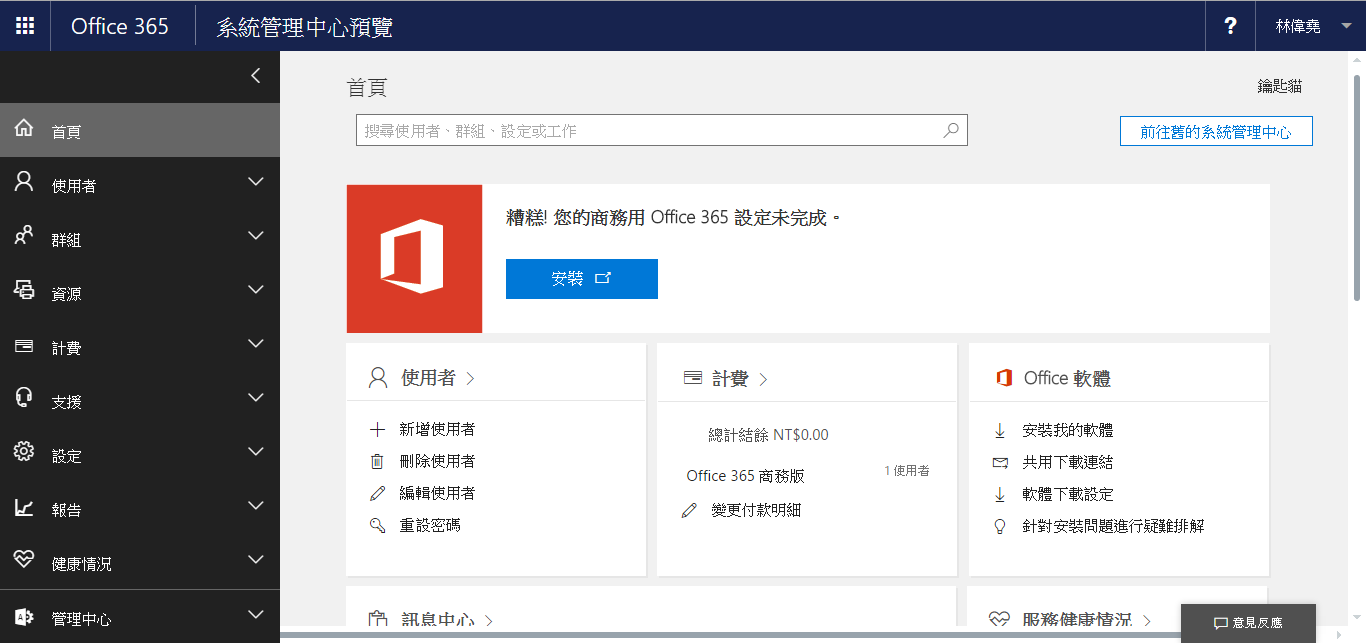Image resolution: width=1366 pixels, height=643 pixels.
Task: Expand the 支援 sidebar section chevron
Action: [256, 398]
